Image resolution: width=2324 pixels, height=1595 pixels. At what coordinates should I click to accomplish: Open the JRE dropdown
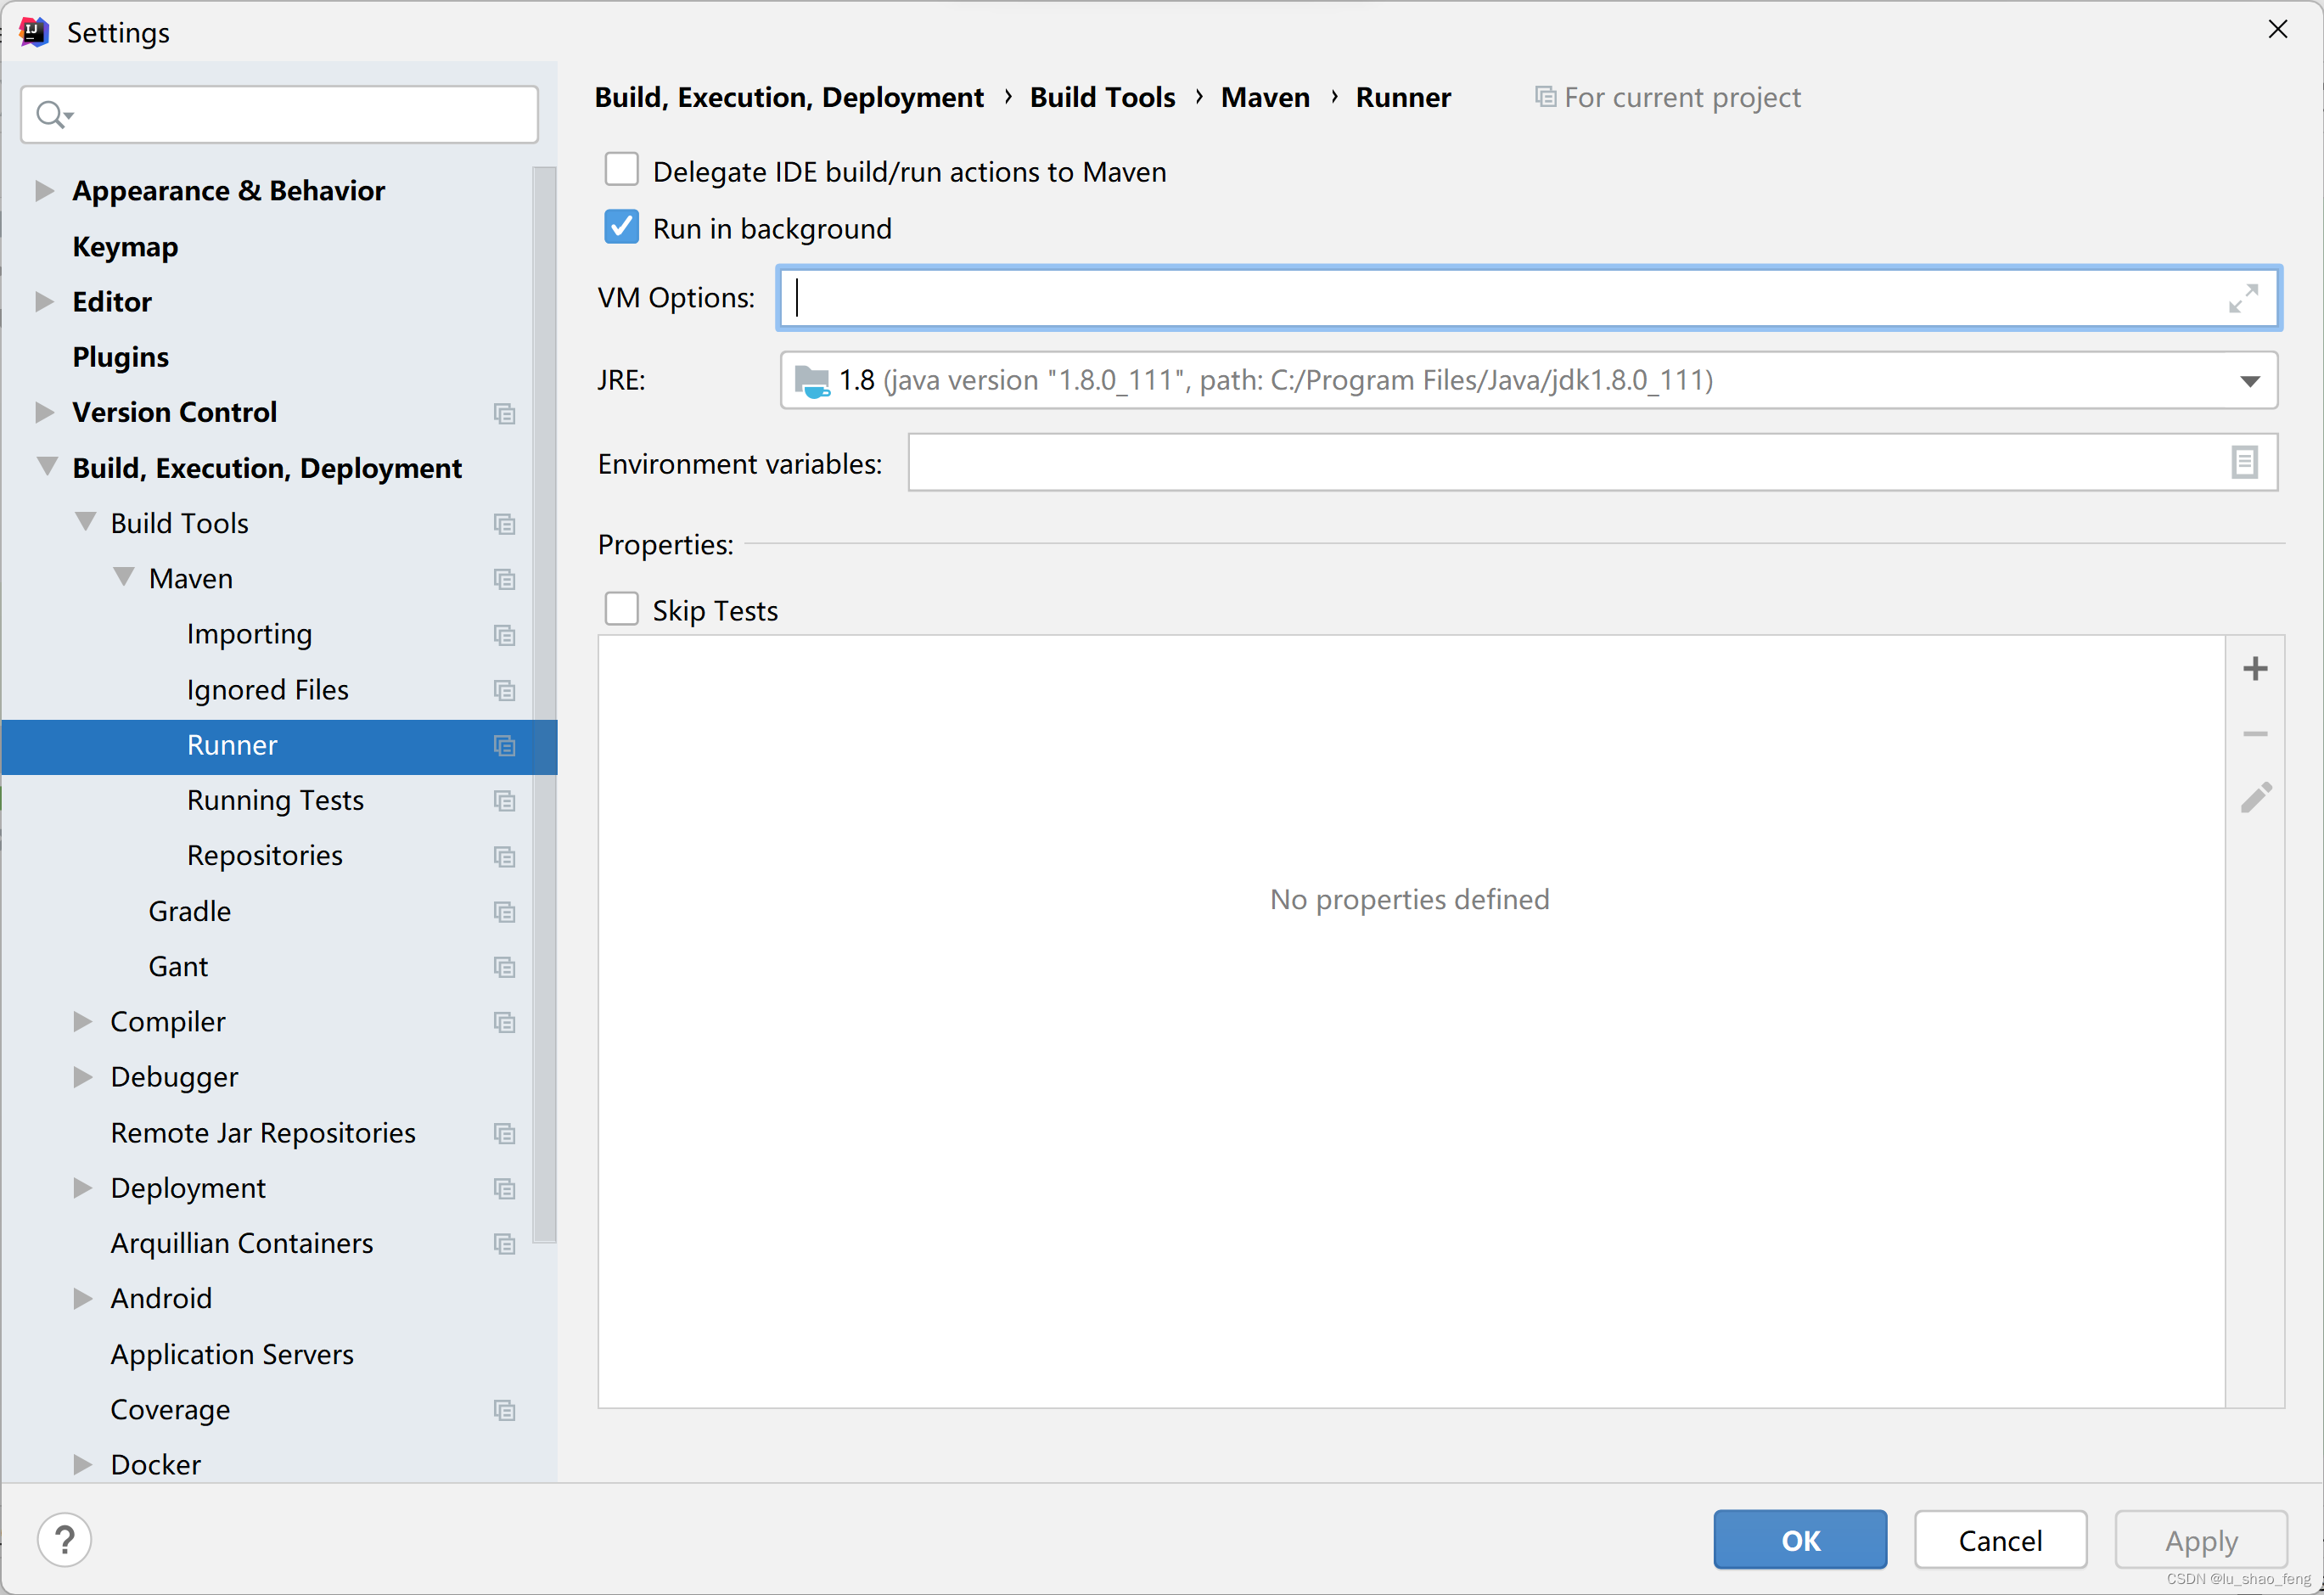pyautogui.click(x=2249, y=381)
